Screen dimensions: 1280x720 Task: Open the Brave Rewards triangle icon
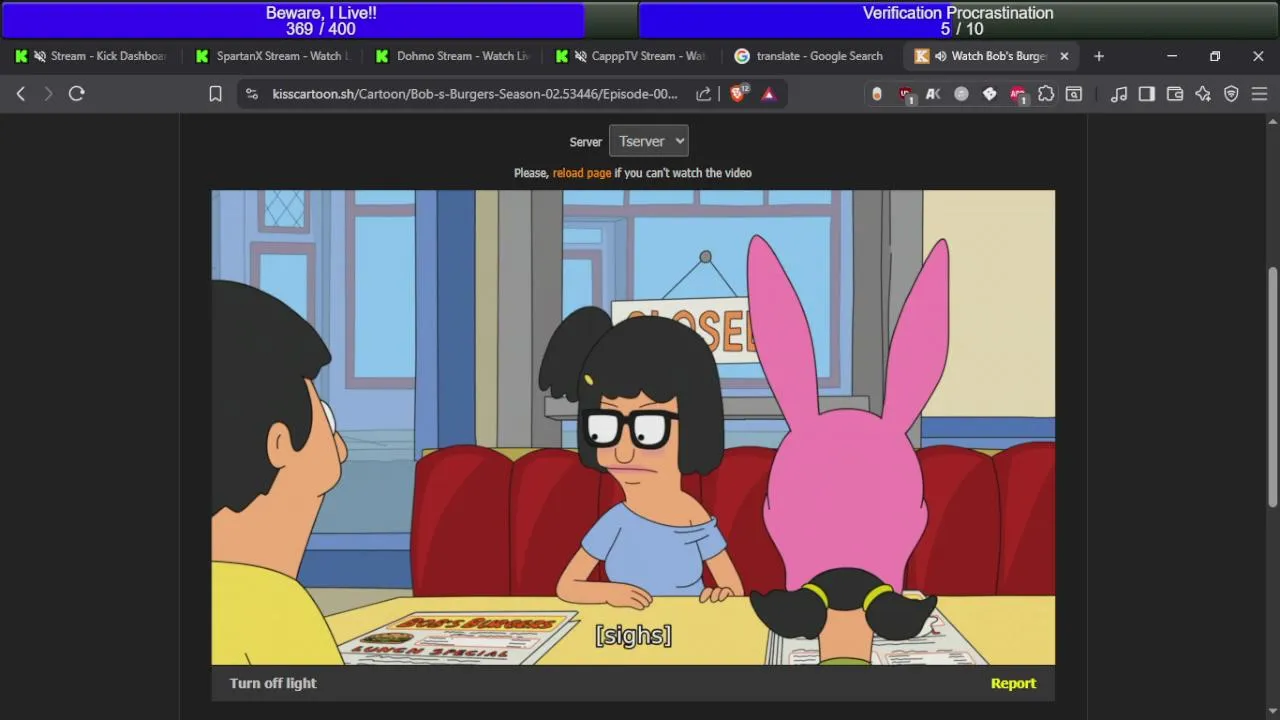(x=769, y=94)
